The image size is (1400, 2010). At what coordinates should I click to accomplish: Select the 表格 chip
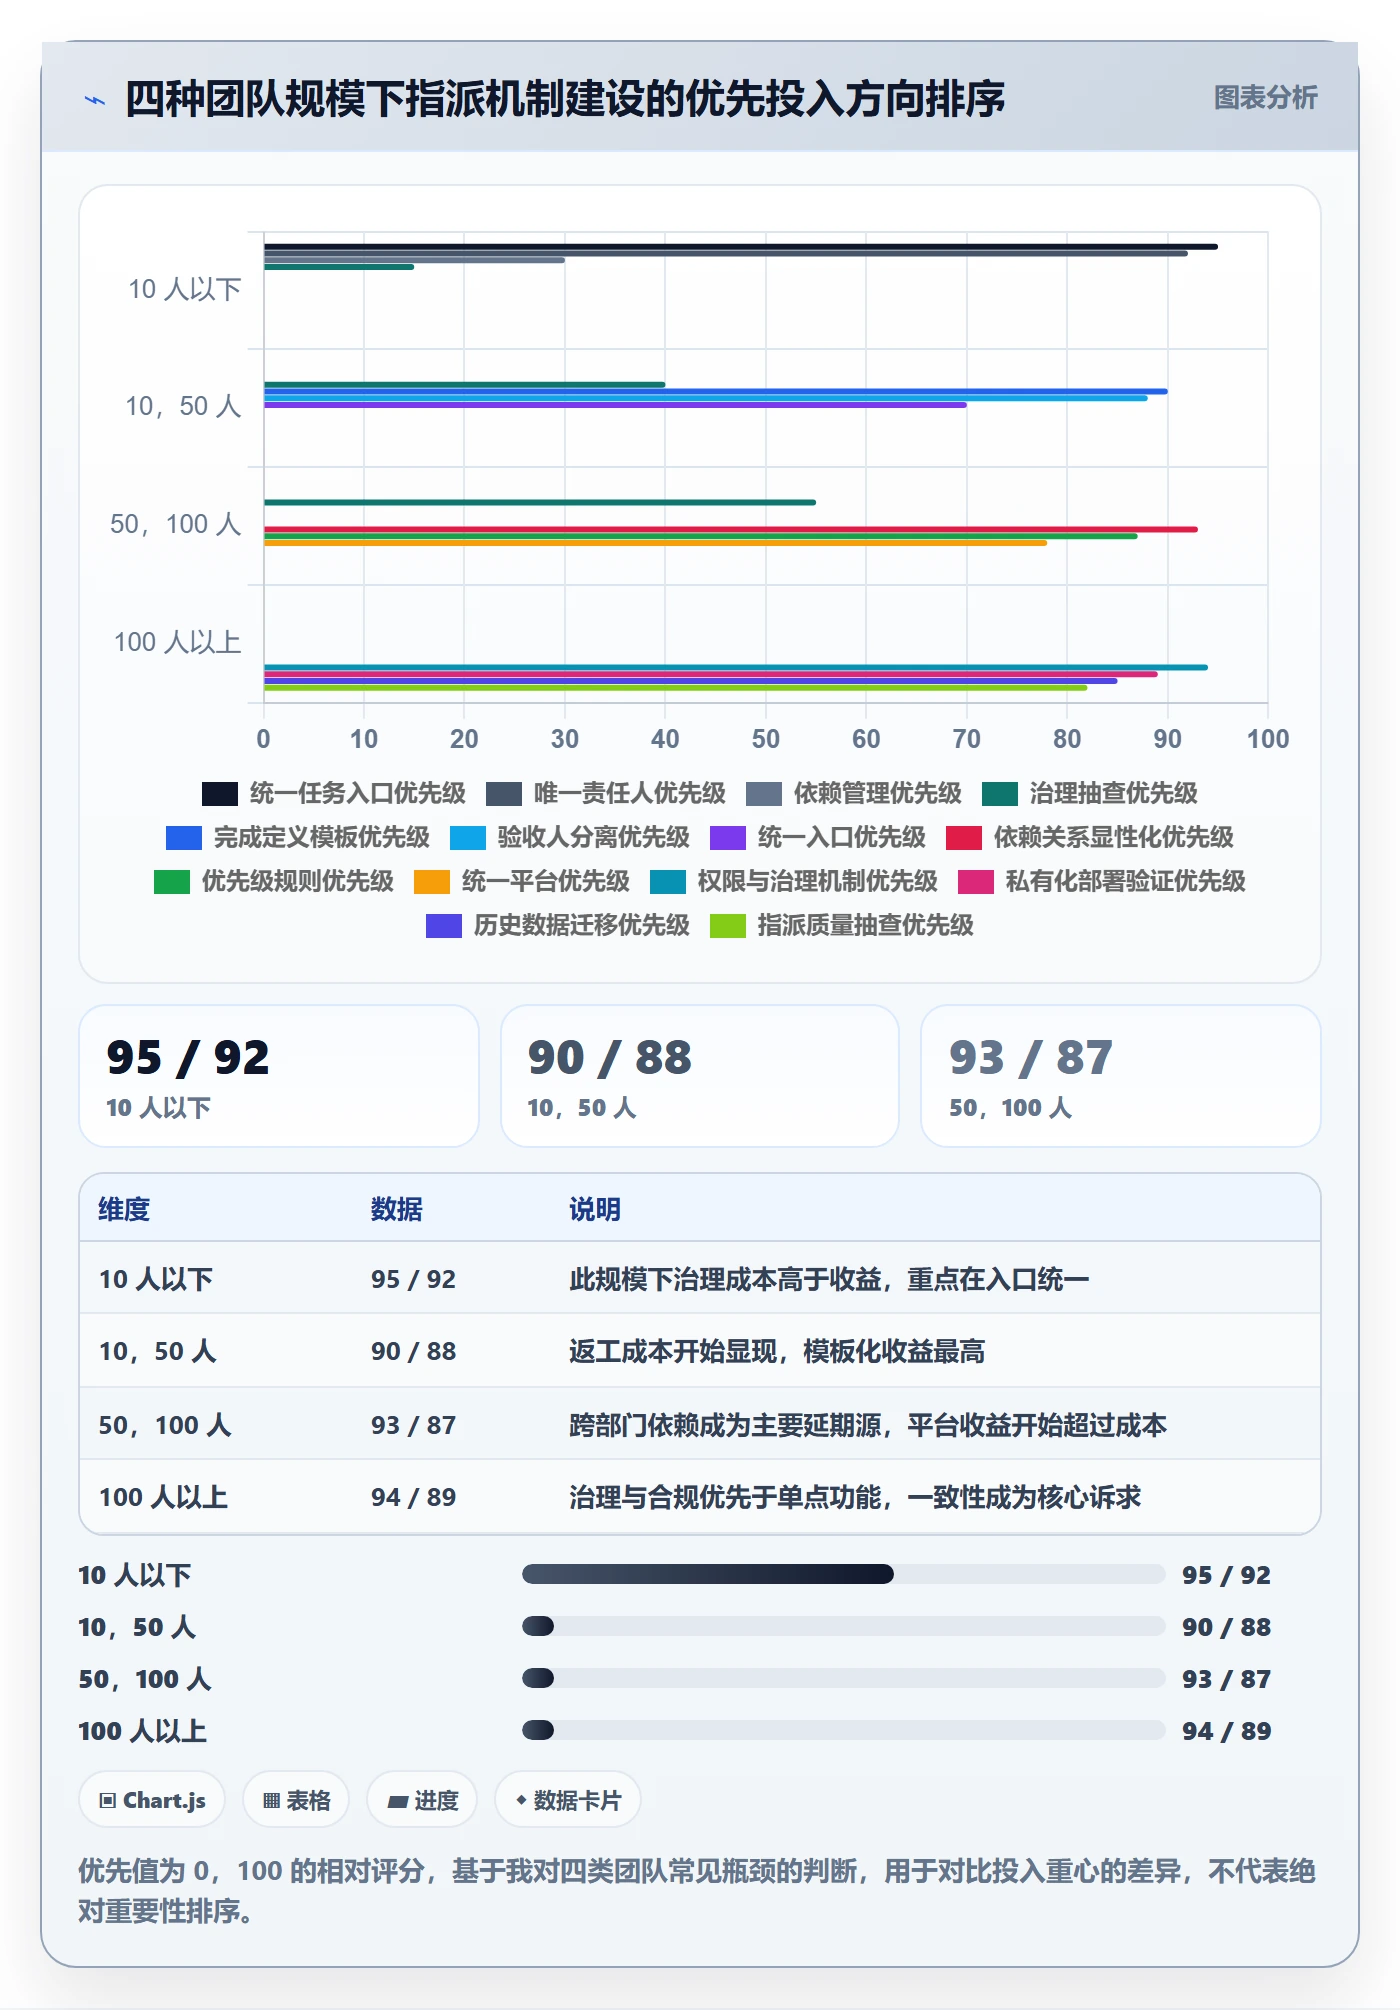[296, 1800]
